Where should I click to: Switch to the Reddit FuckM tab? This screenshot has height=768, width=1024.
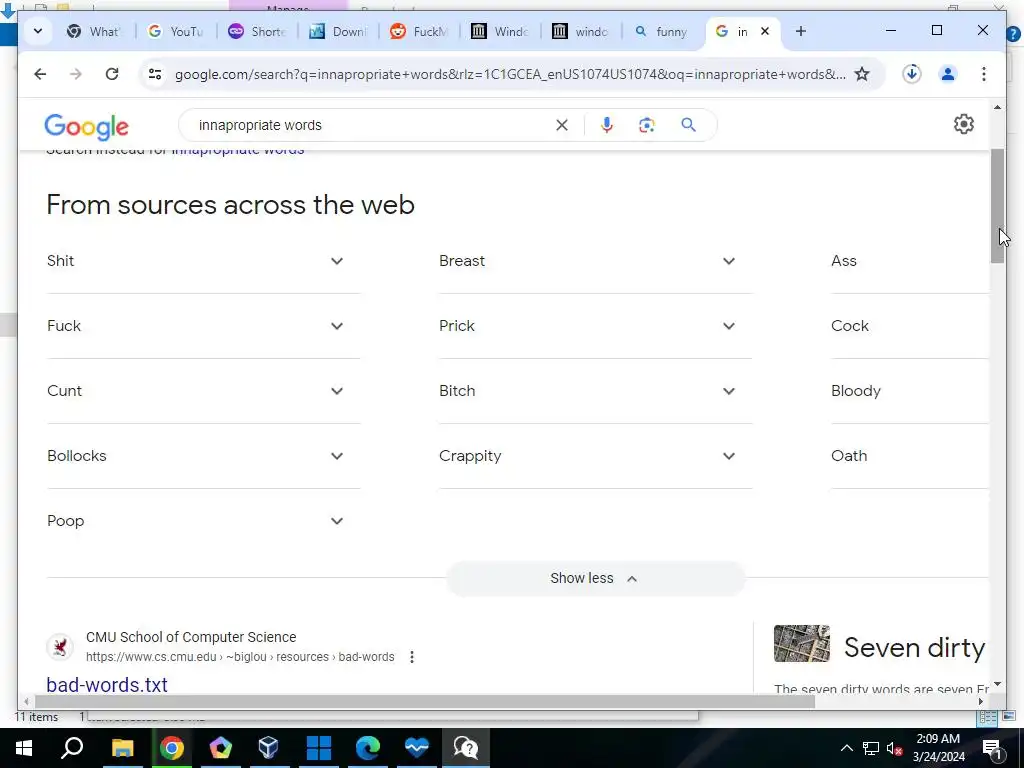tap(419, 31)
